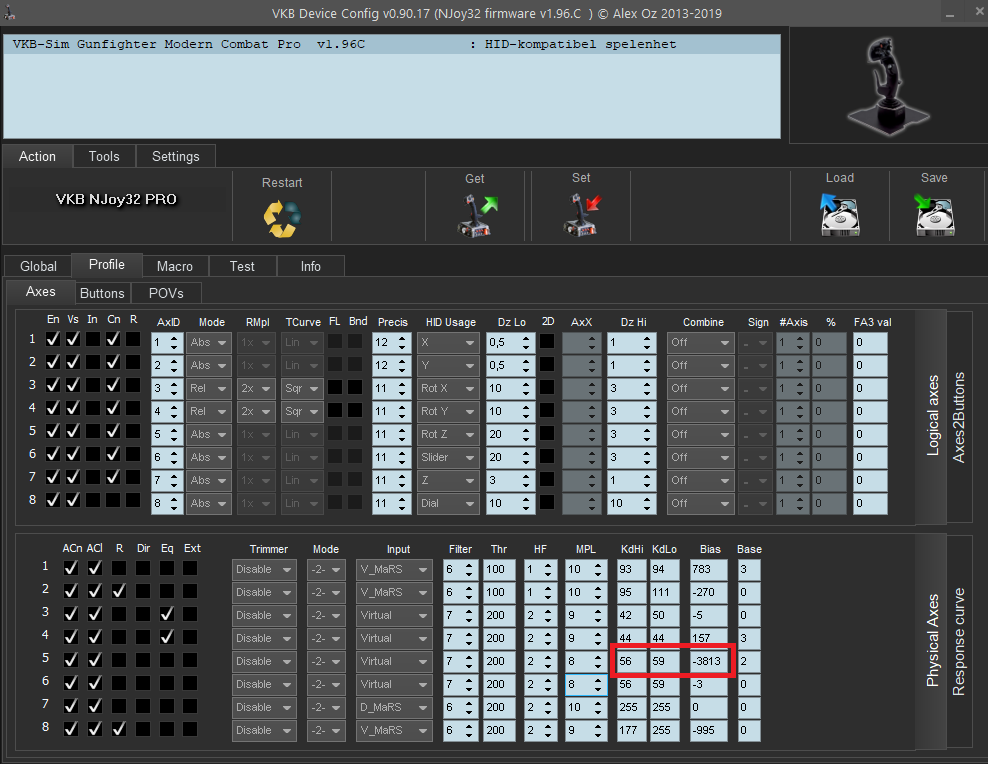
Task: Open RMpl dropdown for logical axis 3
Action: click(255, 389)
